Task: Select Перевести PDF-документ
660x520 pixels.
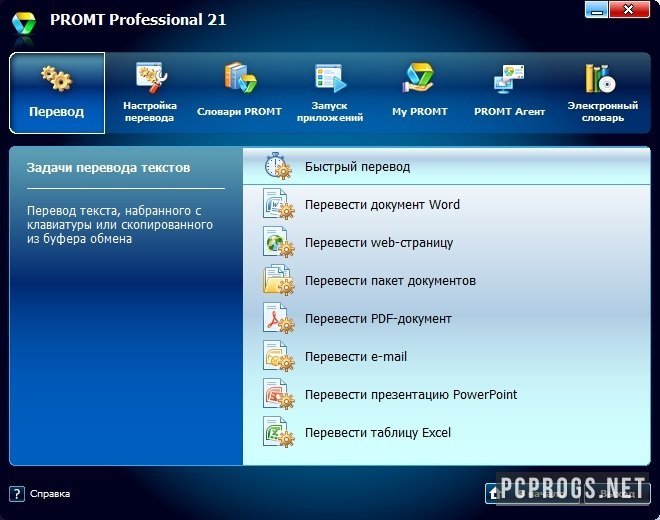Action: coord(377,319)
